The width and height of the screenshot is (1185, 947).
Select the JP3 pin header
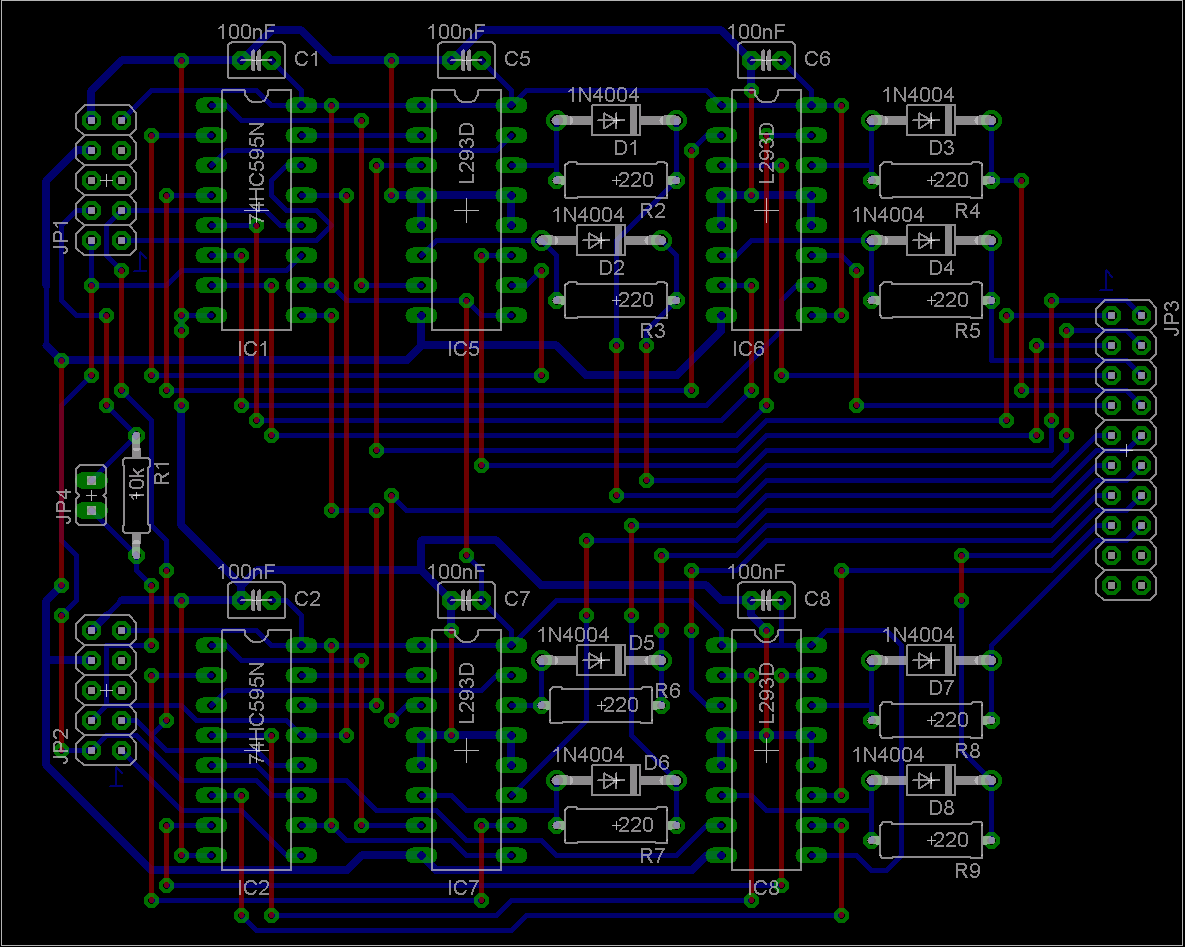(1126, 450)
